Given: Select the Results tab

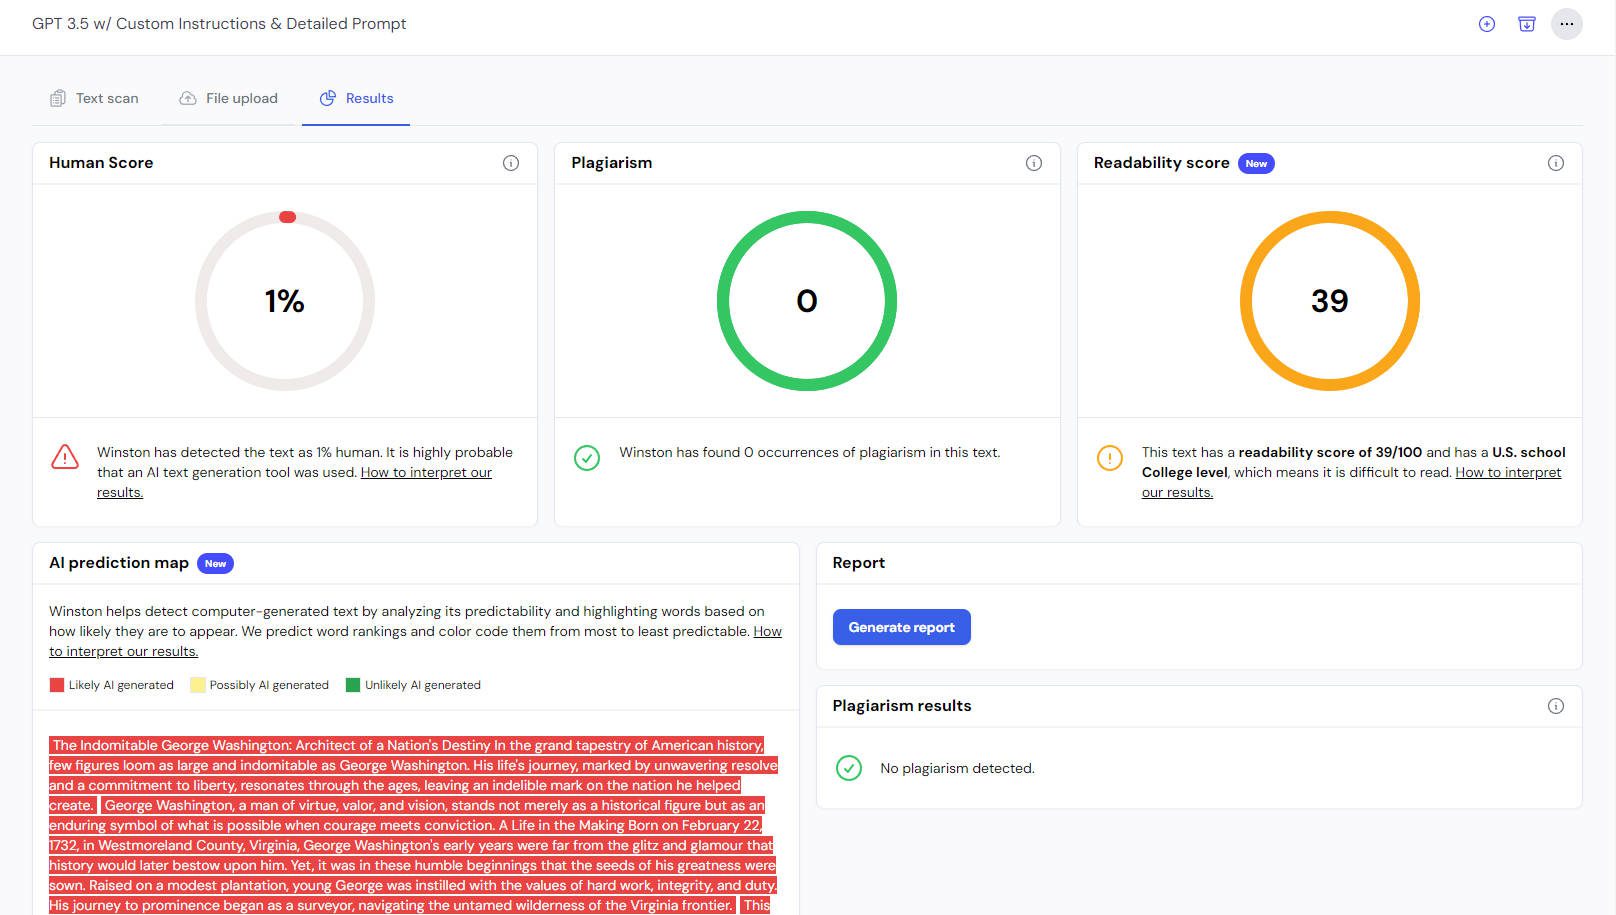Looking at the screenshot, I should [356, 98].
